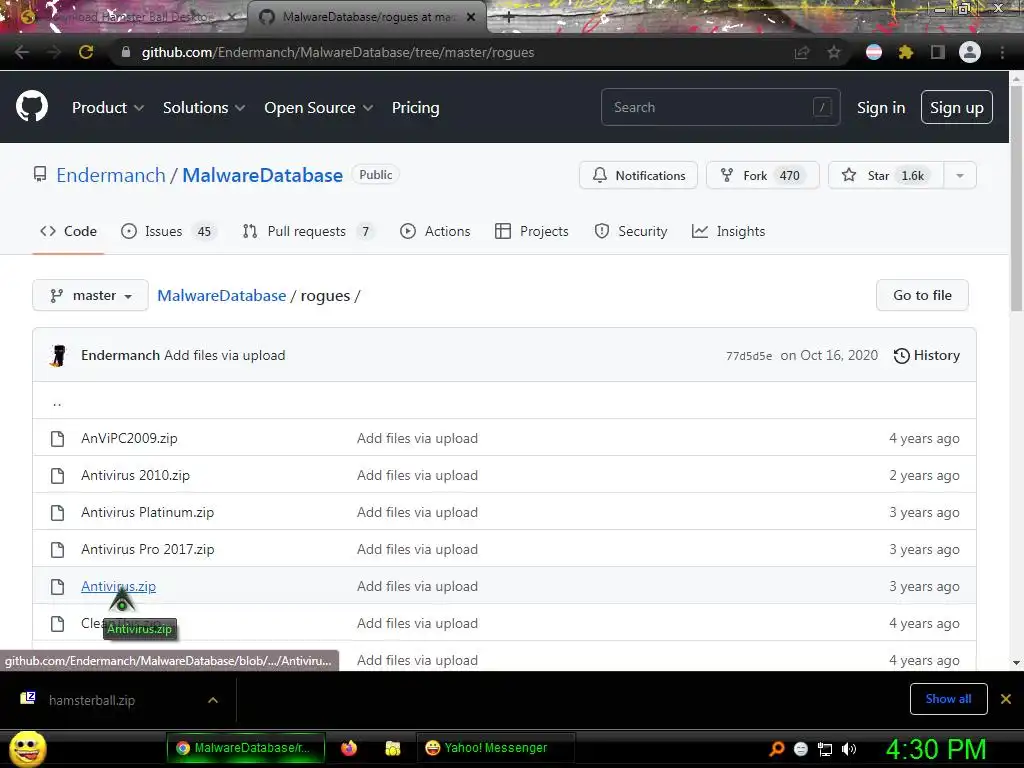Image resolution: width=1024 pixels, height=768 pixels.
Task: Click file icon beside AnViPC2009.zip
Action: [x=57, y=438]
